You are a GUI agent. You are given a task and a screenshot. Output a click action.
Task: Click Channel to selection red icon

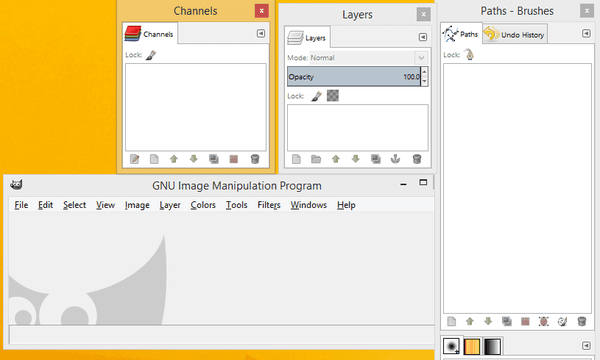tap(233, 159)
